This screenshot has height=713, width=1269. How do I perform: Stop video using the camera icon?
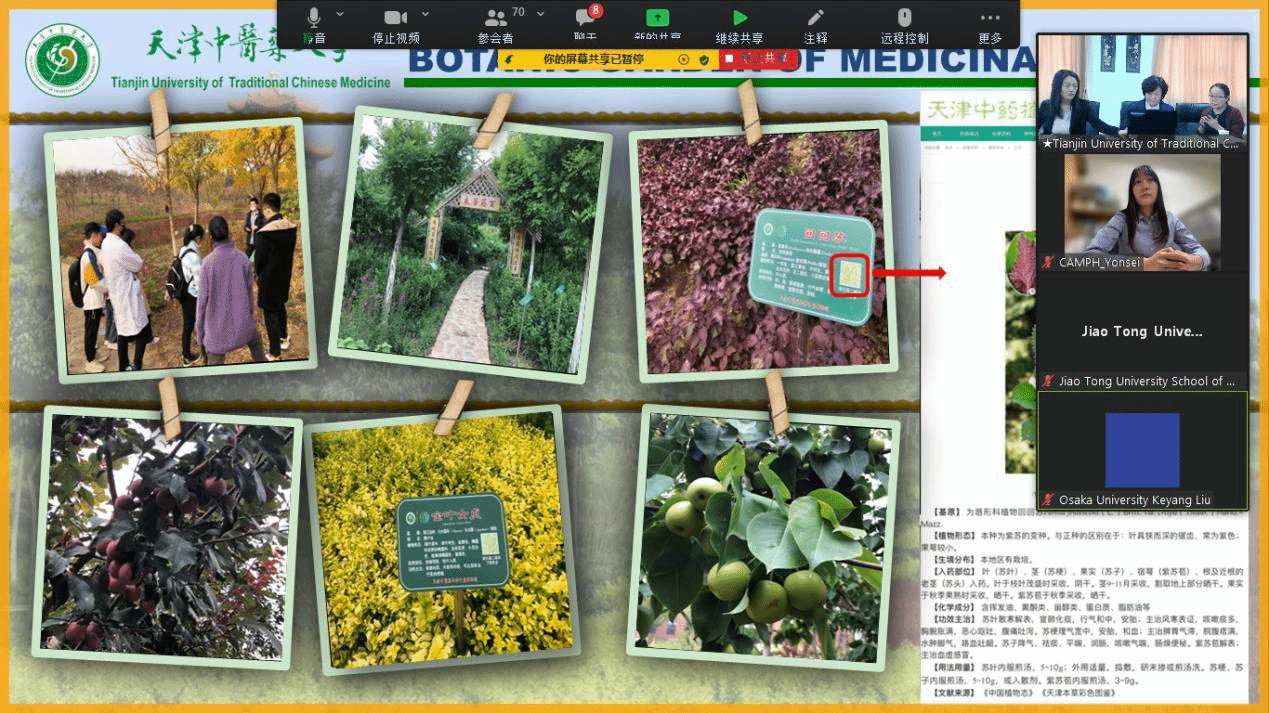pyautogui.click(x=396, y=18)
